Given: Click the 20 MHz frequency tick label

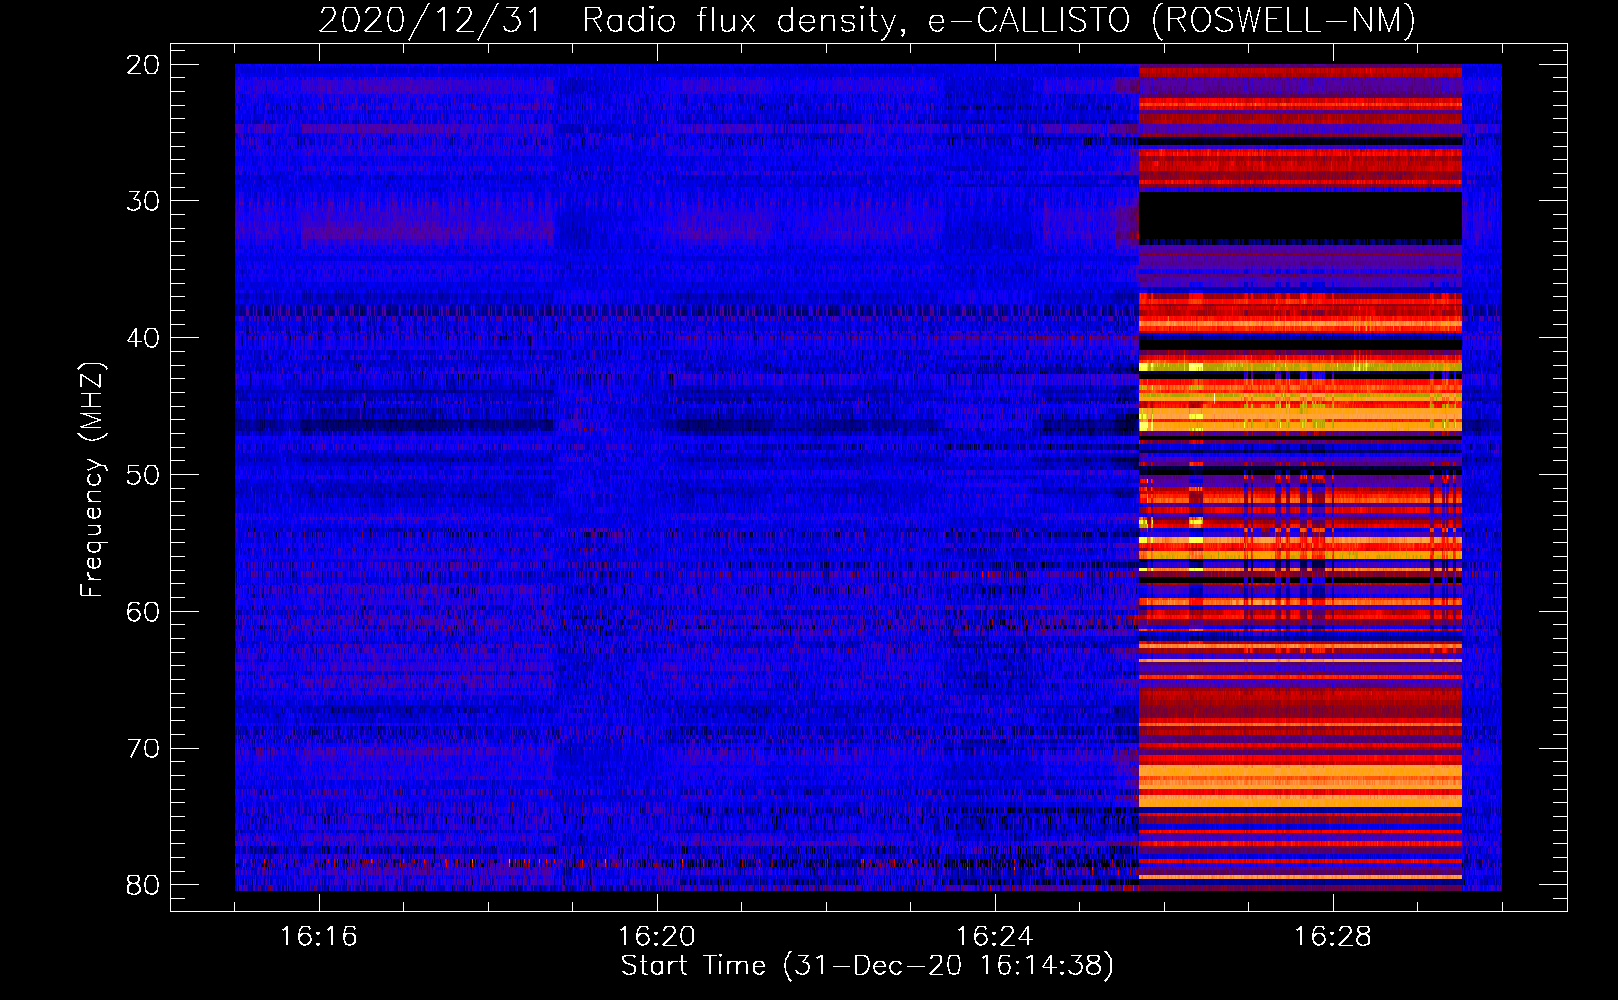Looking at the screenshot, I should [x=143, y=65].
